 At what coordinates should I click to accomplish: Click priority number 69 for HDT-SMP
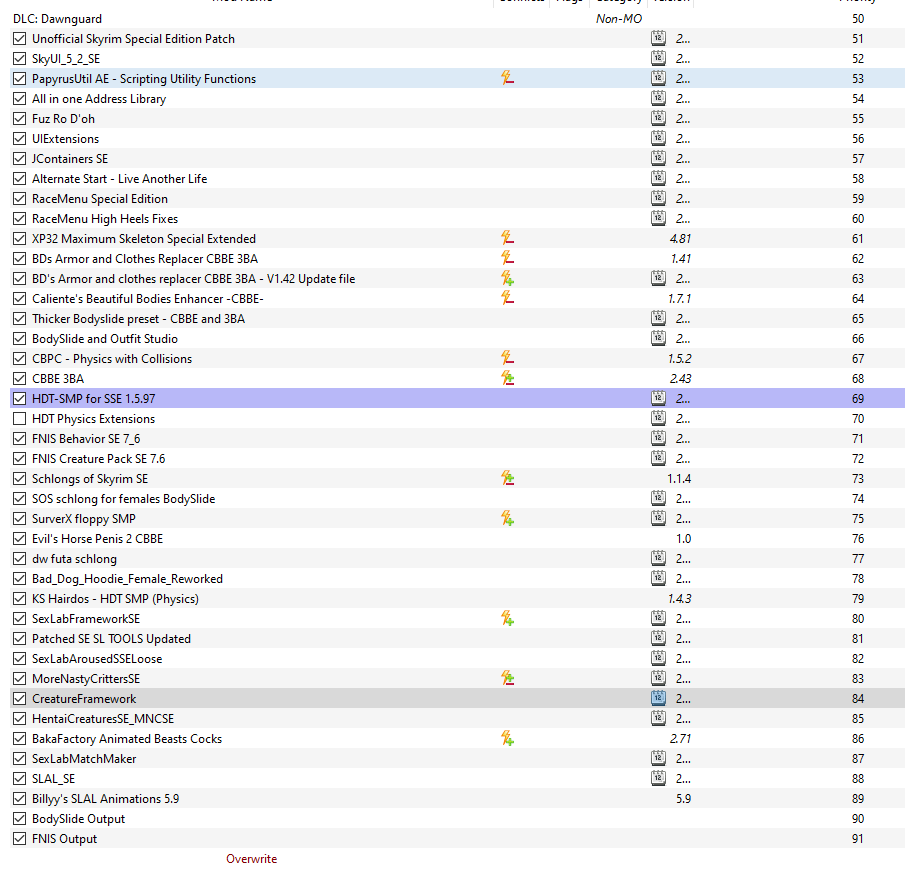(858, 398)
